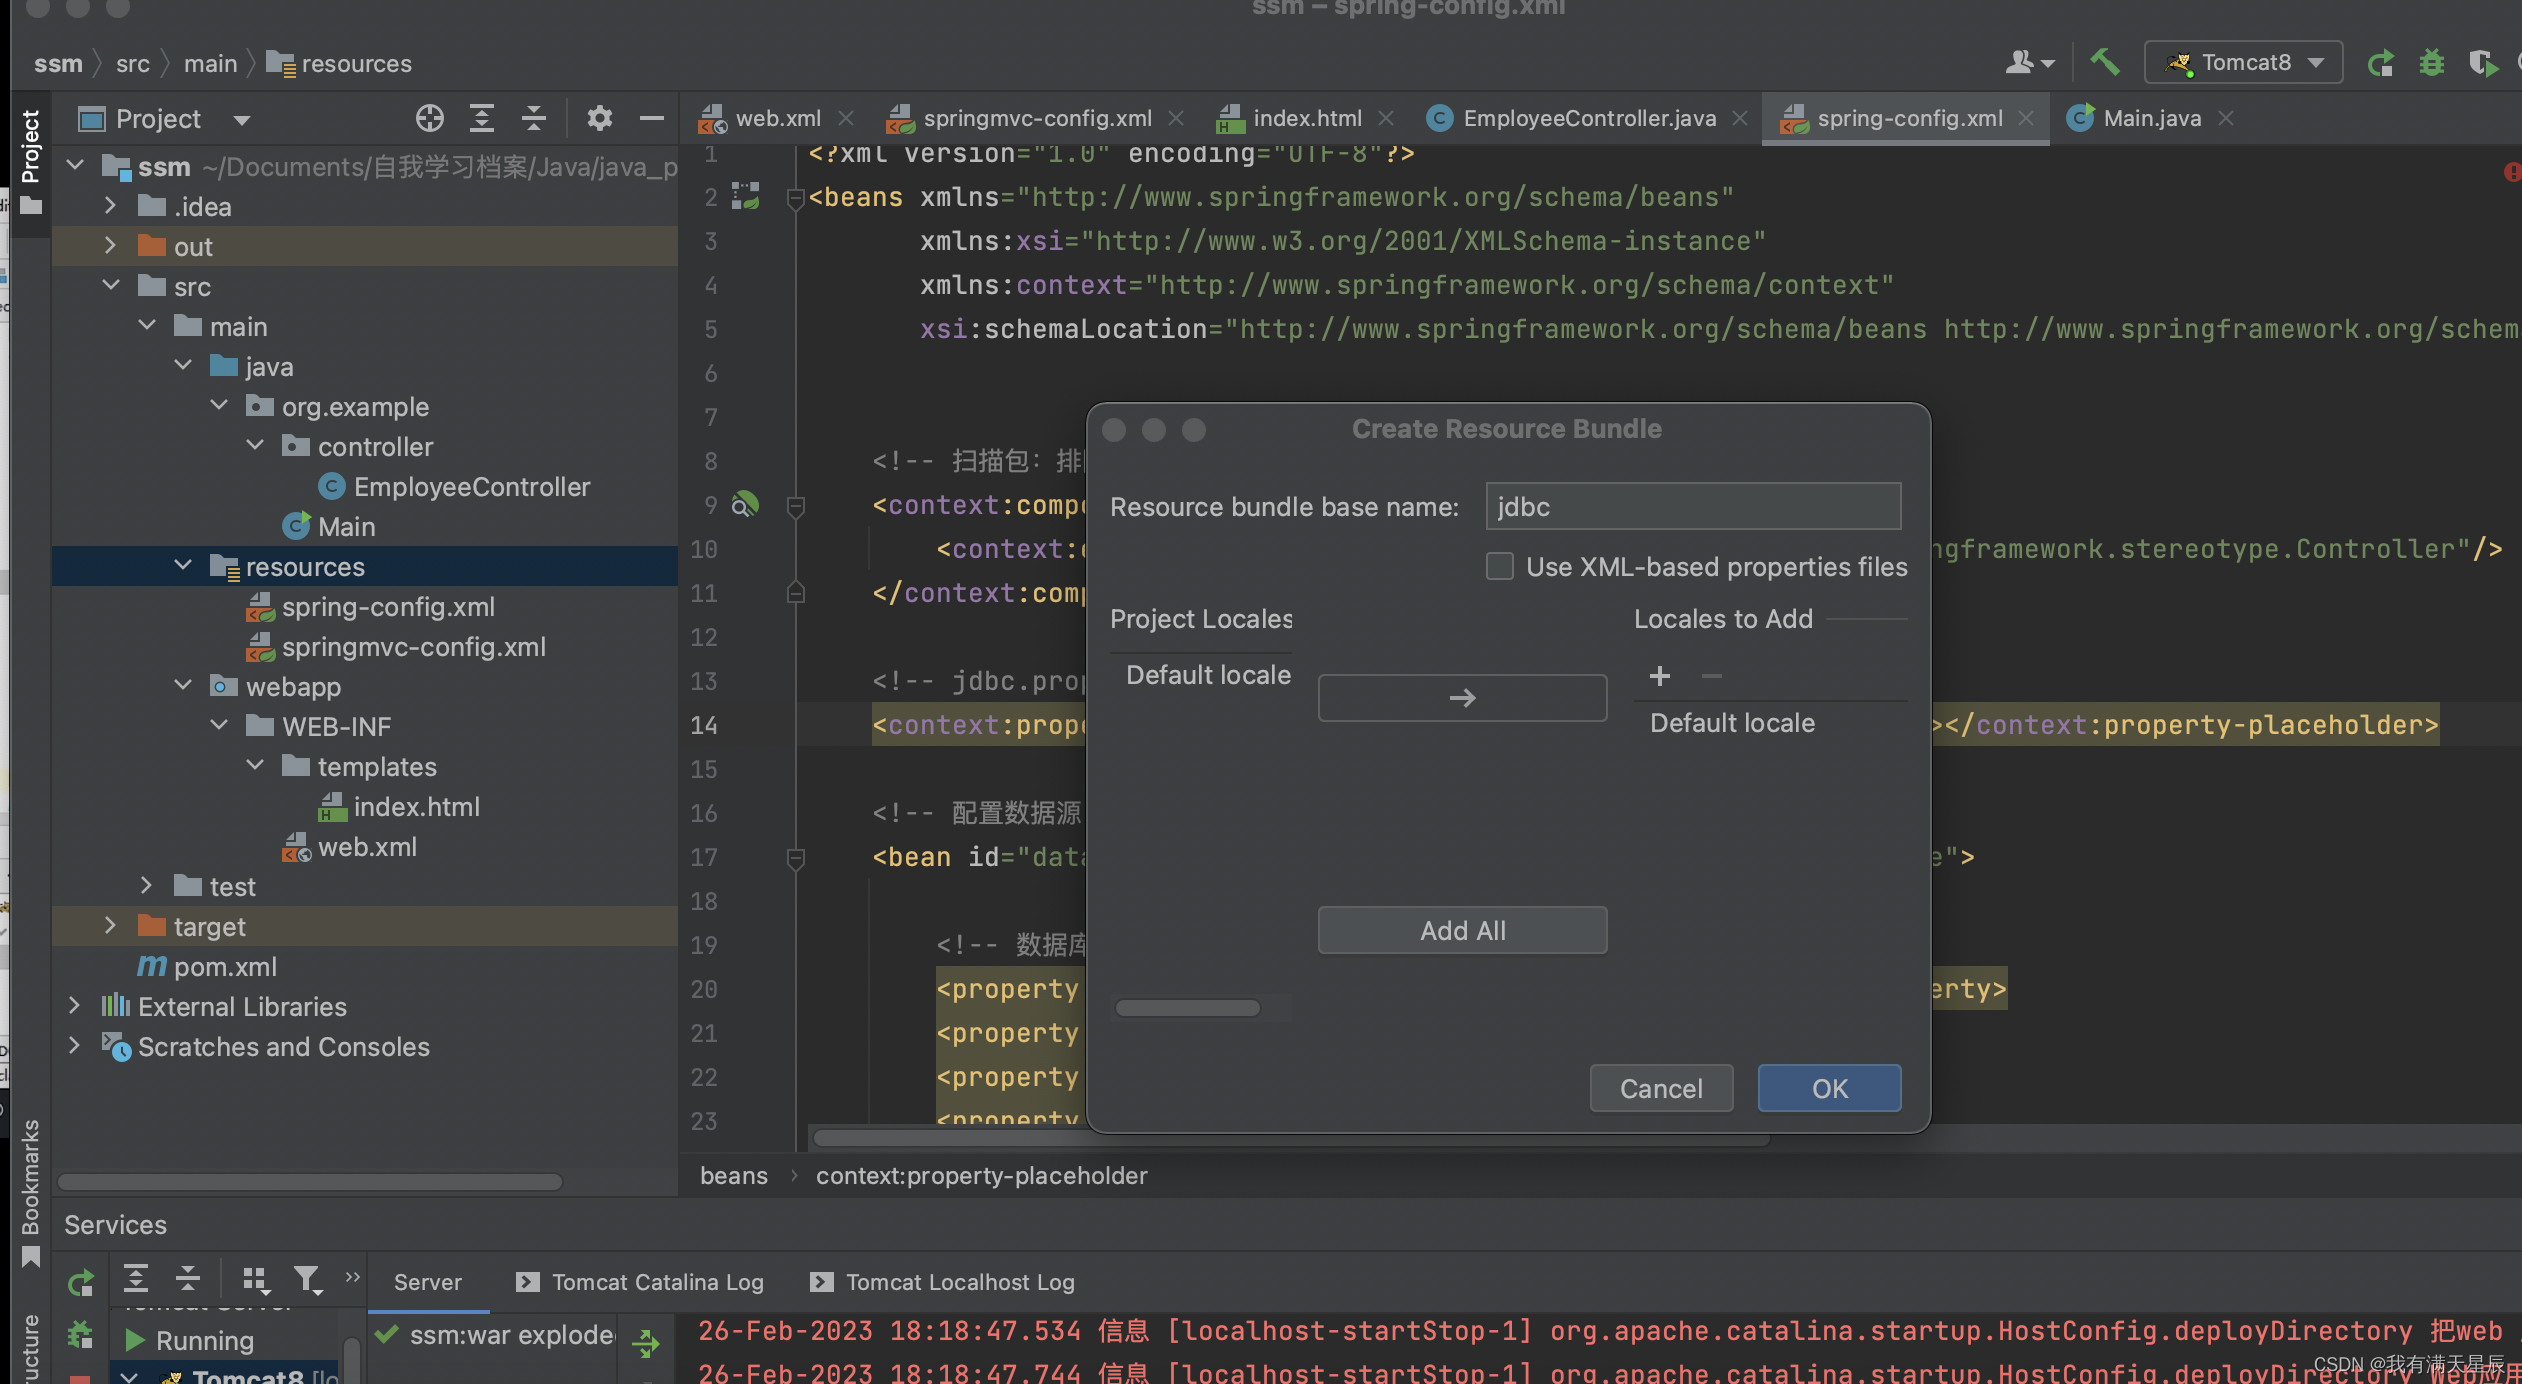Open the Tomcat8 run configuration dropdown
Viewport: 2522px width, 1384px height.
[x=2243, y=62]
